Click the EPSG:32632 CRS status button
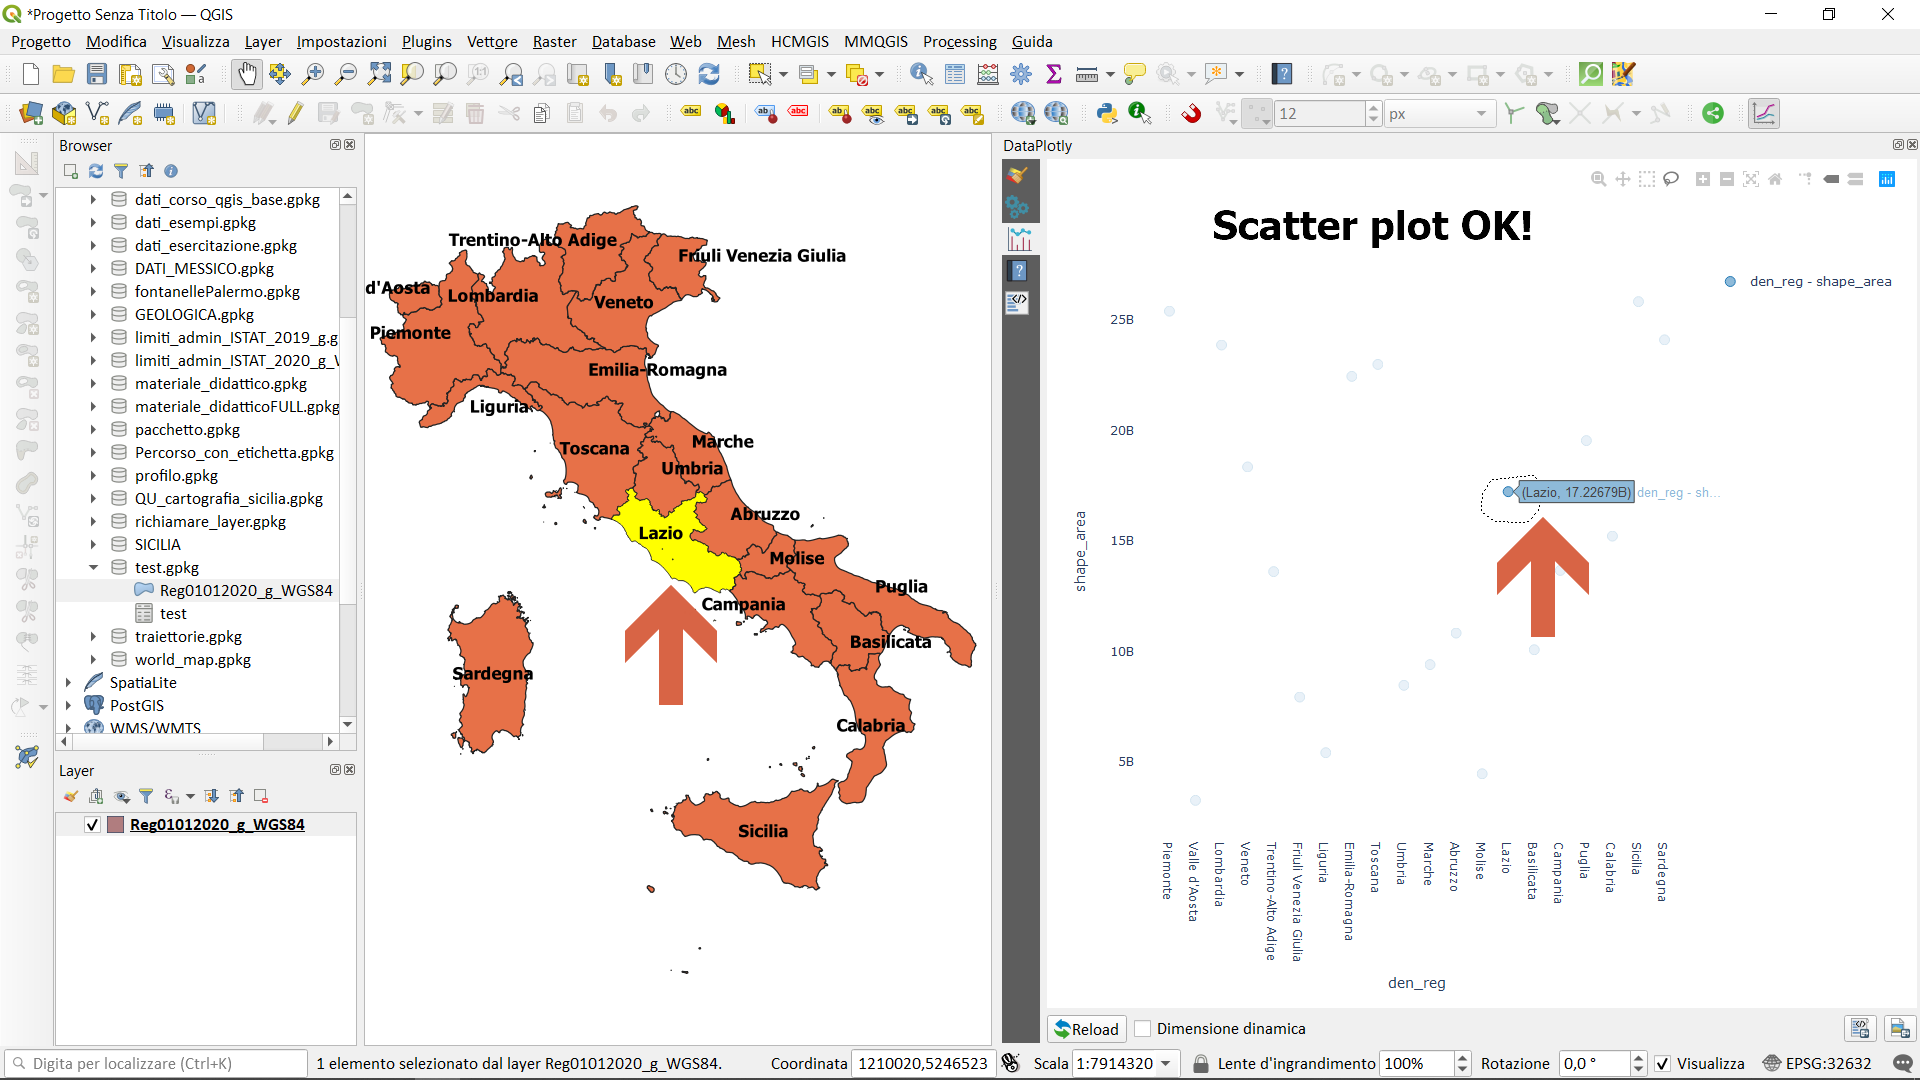Viewport: 1920px width, 1080px height. 1823,1064
